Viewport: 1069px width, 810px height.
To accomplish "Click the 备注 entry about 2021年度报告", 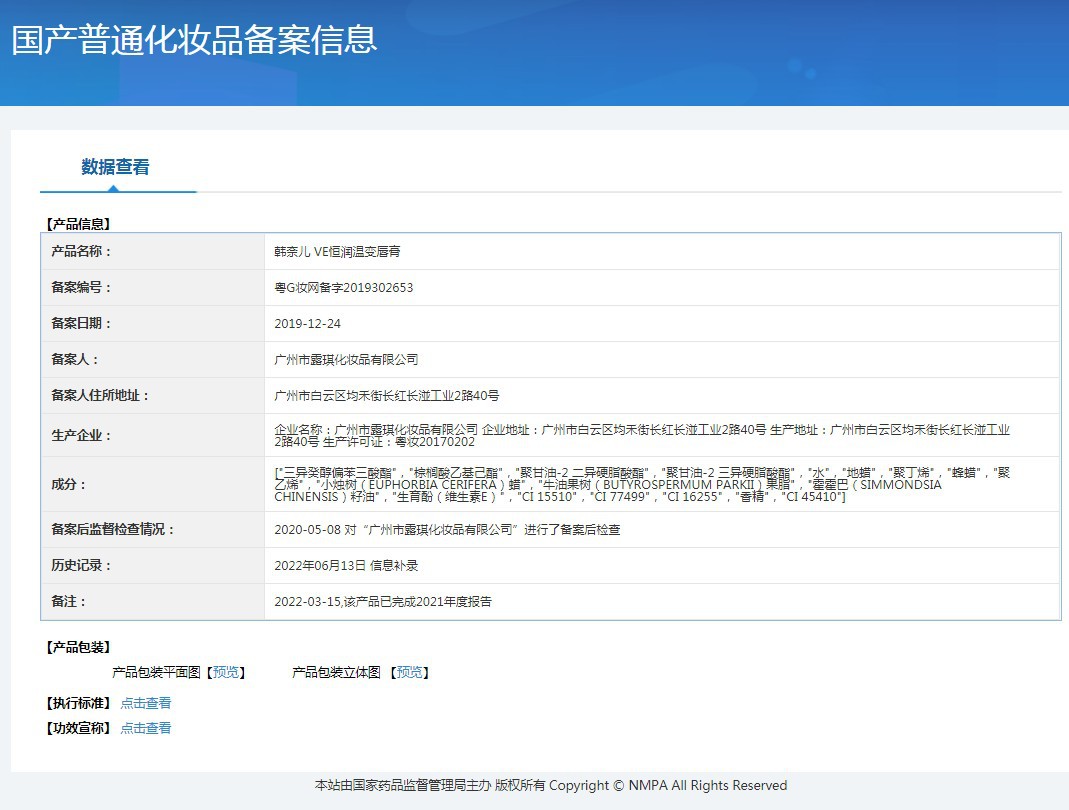I will click(382, 601).
